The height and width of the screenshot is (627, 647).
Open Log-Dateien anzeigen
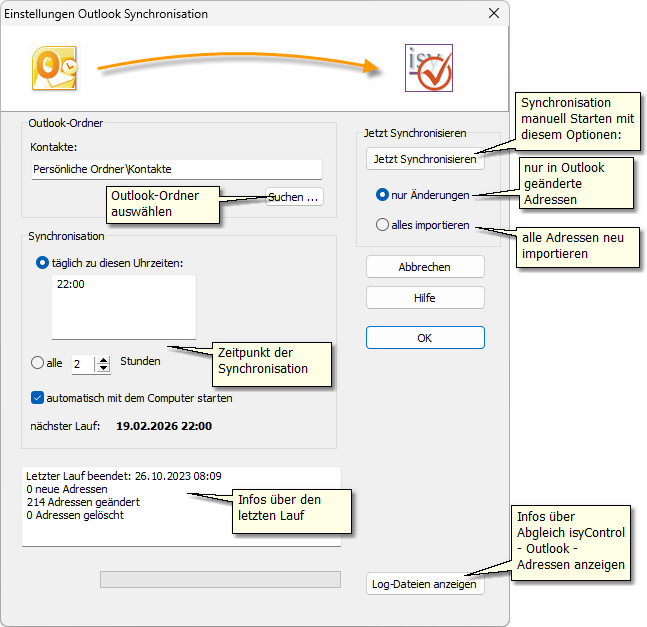[x=425, y=584]
